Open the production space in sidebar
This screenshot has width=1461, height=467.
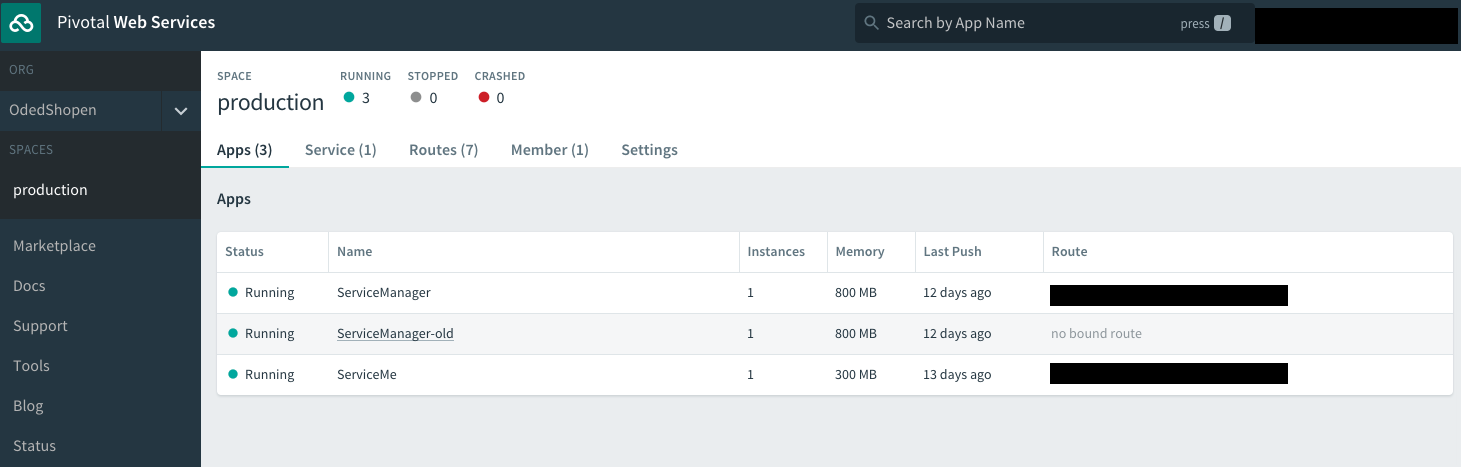click(50, 190)
